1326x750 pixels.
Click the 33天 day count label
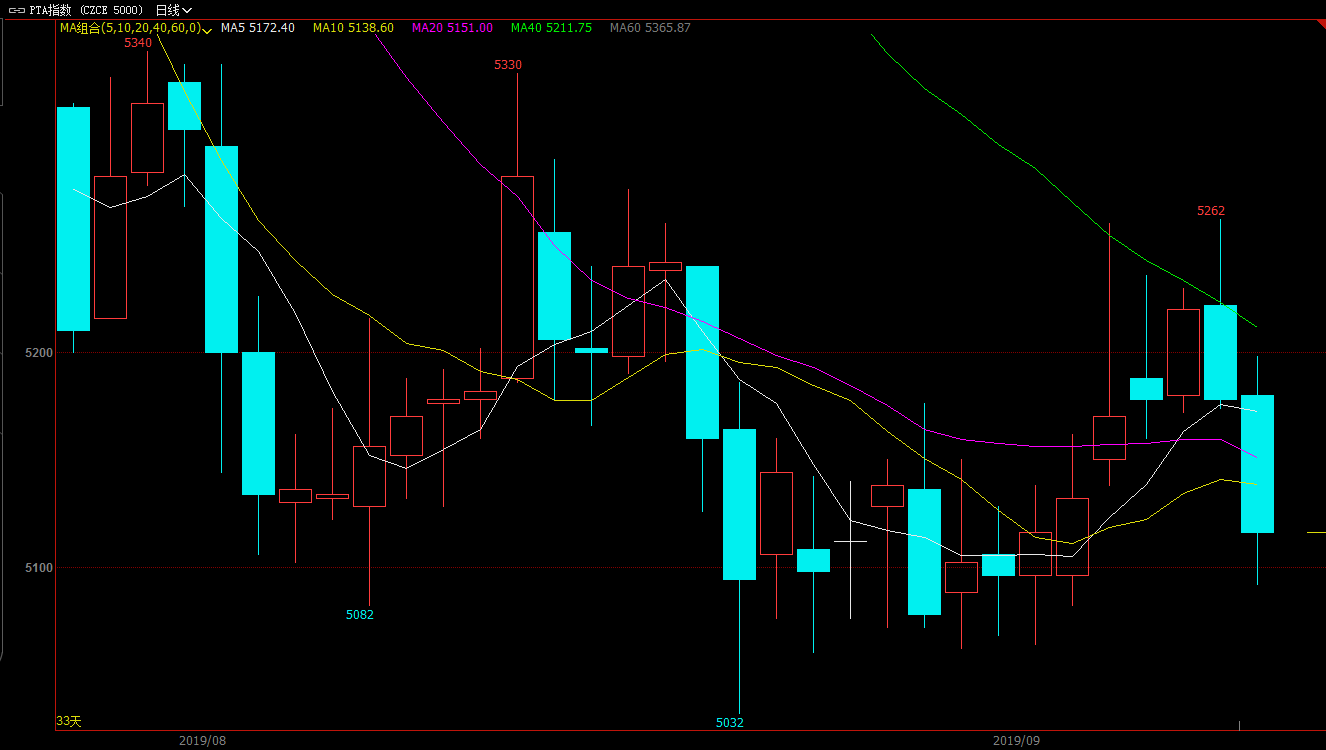69,721
